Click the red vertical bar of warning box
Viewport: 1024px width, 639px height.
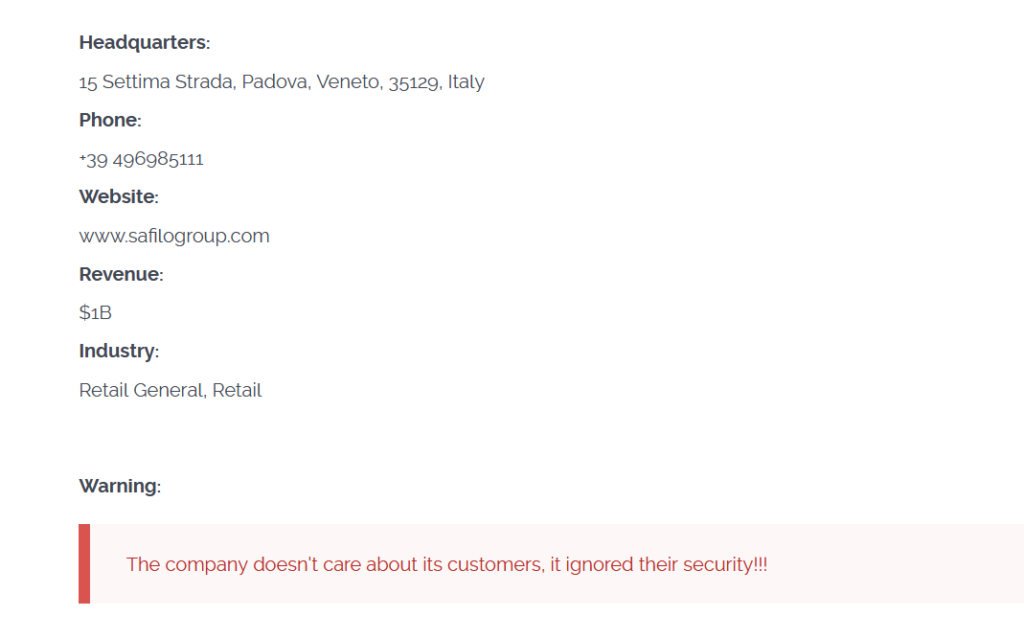click(84, 564)
